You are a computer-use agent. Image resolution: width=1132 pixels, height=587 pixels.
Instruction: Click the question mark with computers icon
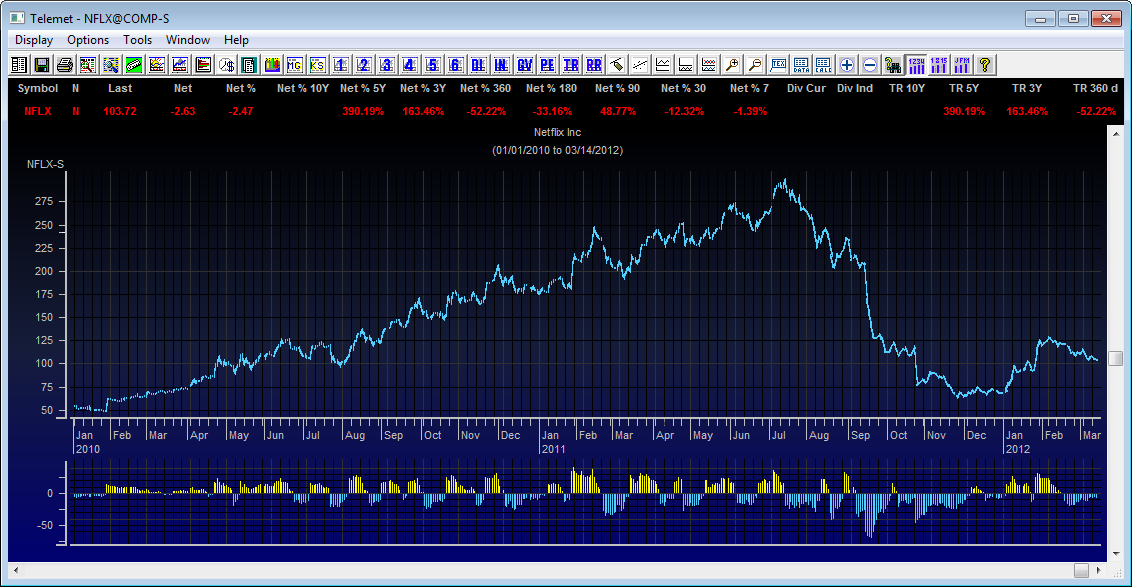coord(893,65)
